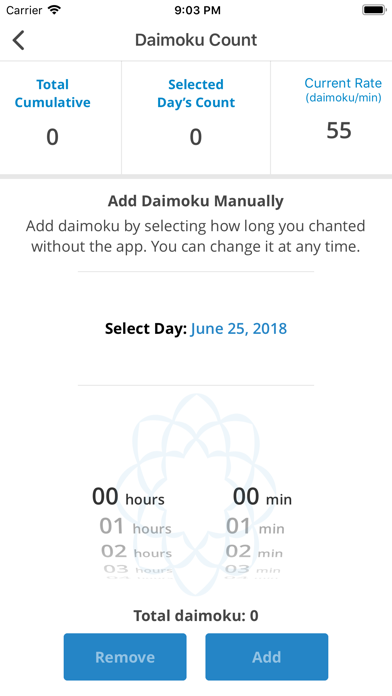Select 02 min in the picker
The height and width of the screenshot is (696, 392).
pyautogui.click(x=254, y=552)
